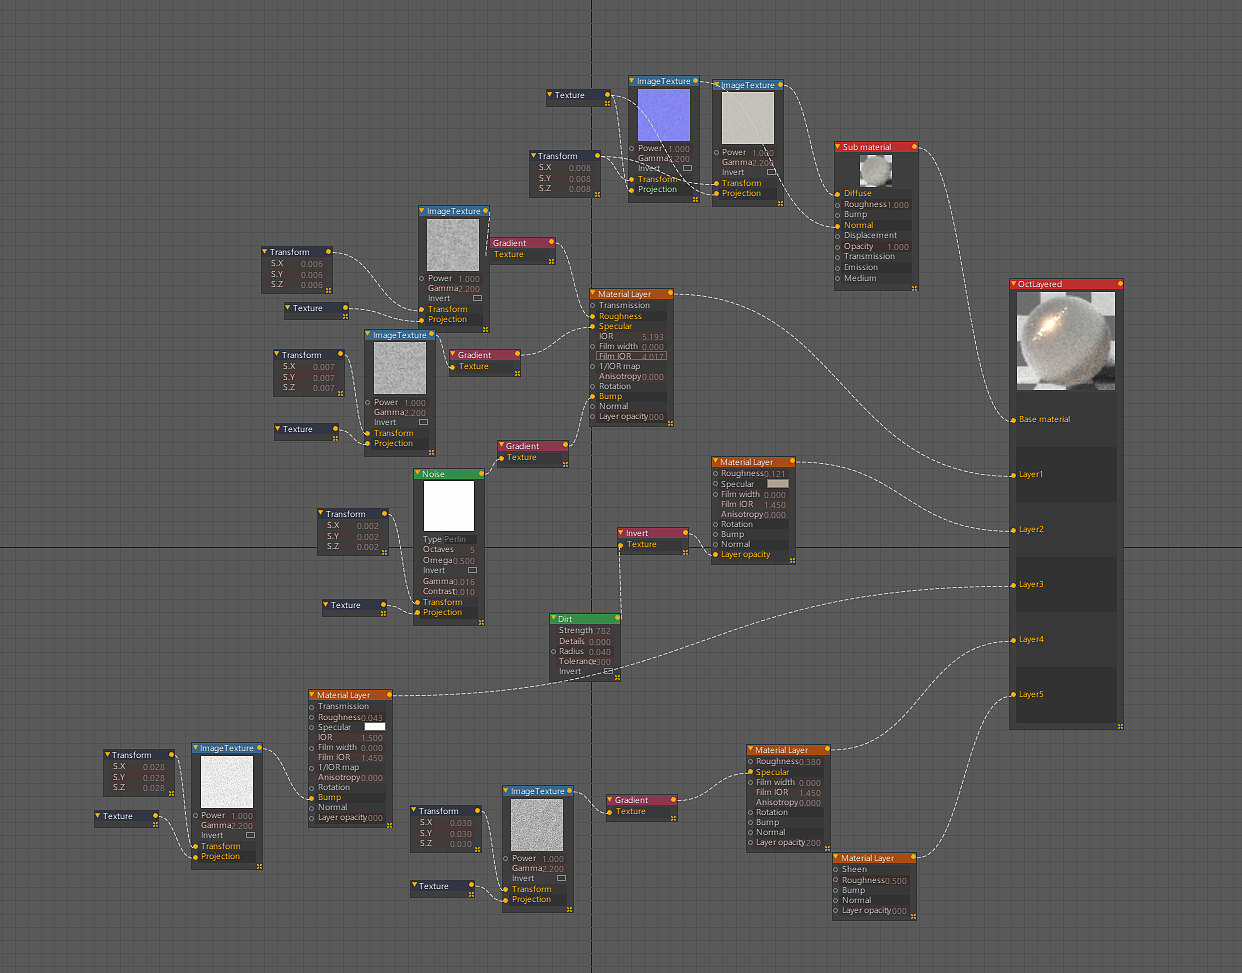Click the Base material pin on OctLayered
1242x973 pixels.
tap(1013, 419)
